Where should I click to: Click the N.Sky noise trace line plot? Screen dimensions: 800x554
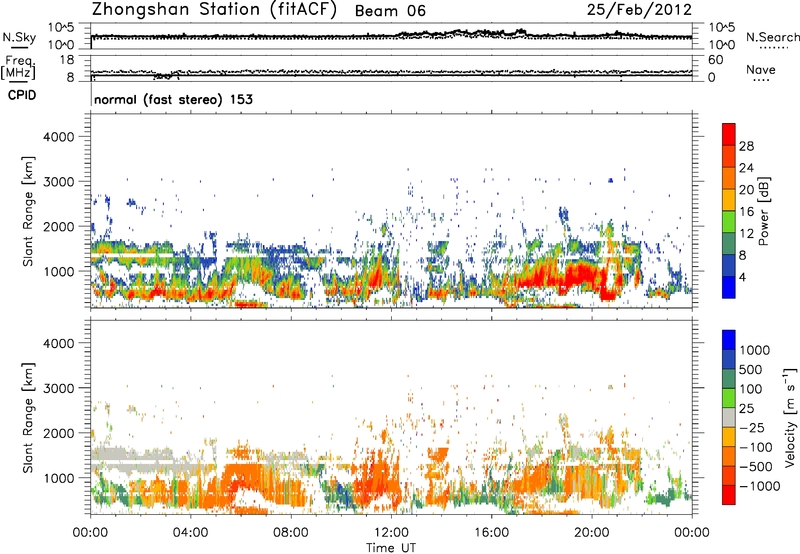coord(391,36)
